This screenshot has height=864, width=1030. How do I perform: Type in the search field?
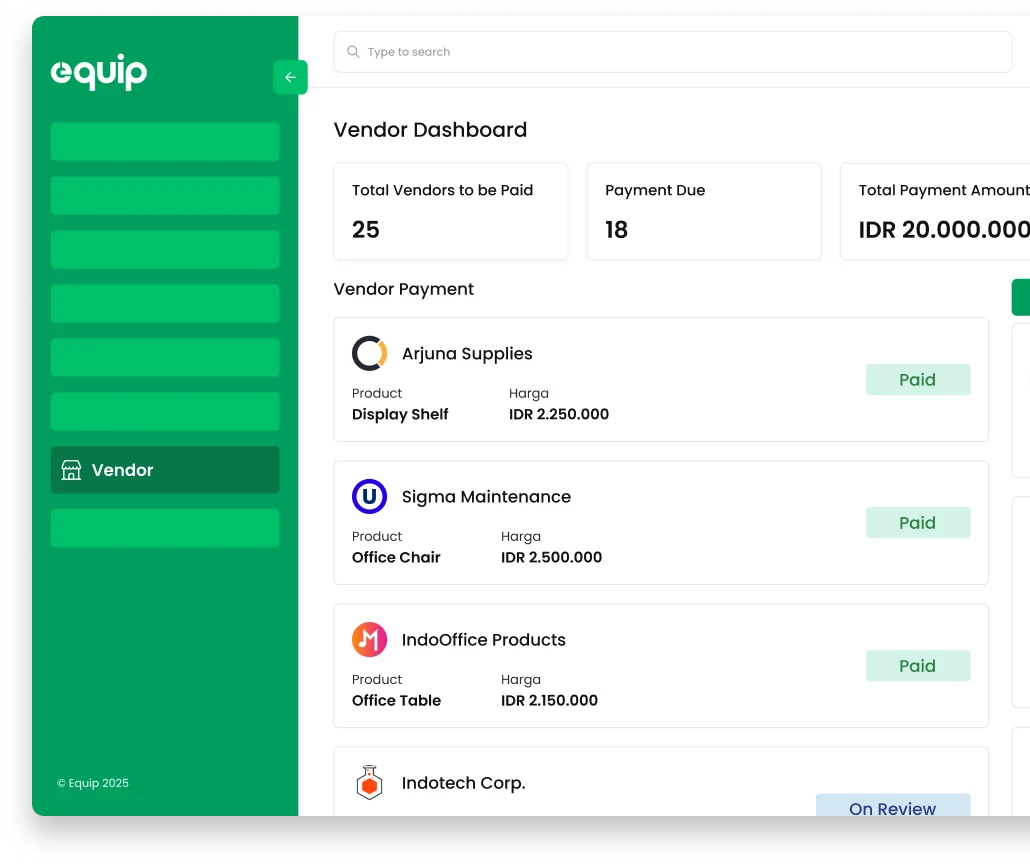tap(680, 52)
